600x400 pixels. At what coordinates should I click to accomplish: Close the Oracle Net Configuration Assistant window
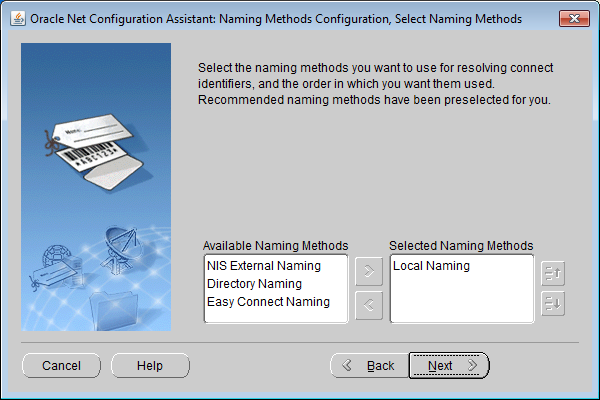pos(574,18)
